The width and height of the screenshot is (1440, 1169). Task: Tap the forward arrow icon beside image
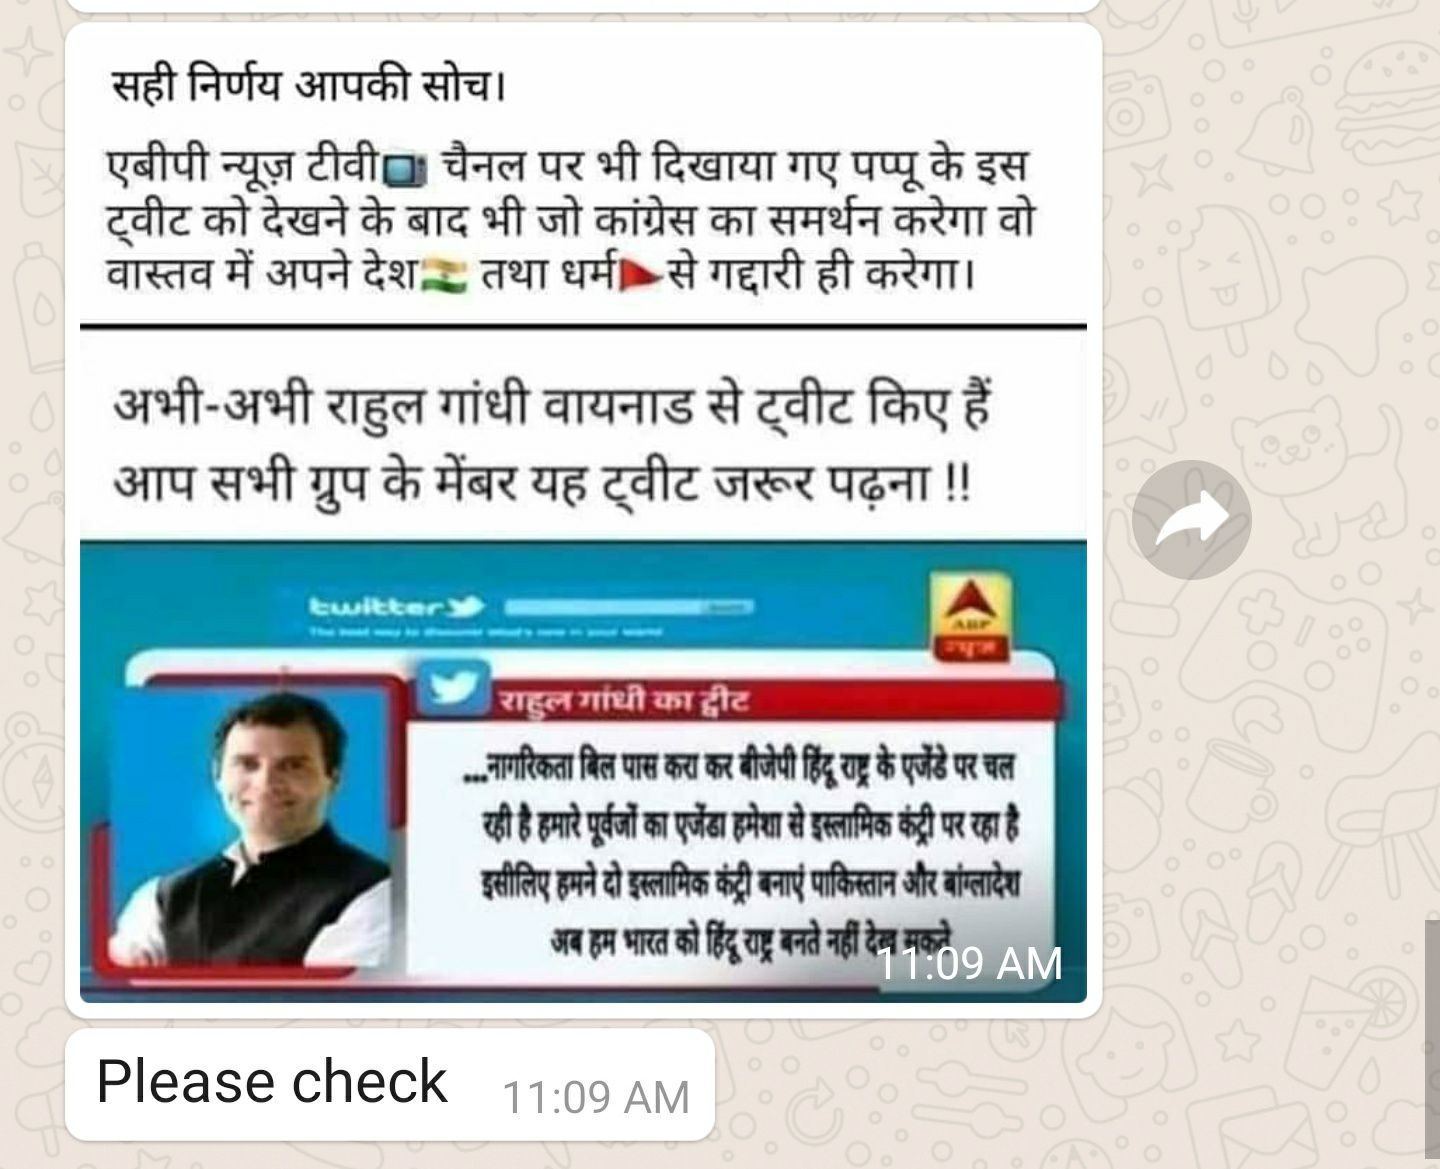[1191, 519]
